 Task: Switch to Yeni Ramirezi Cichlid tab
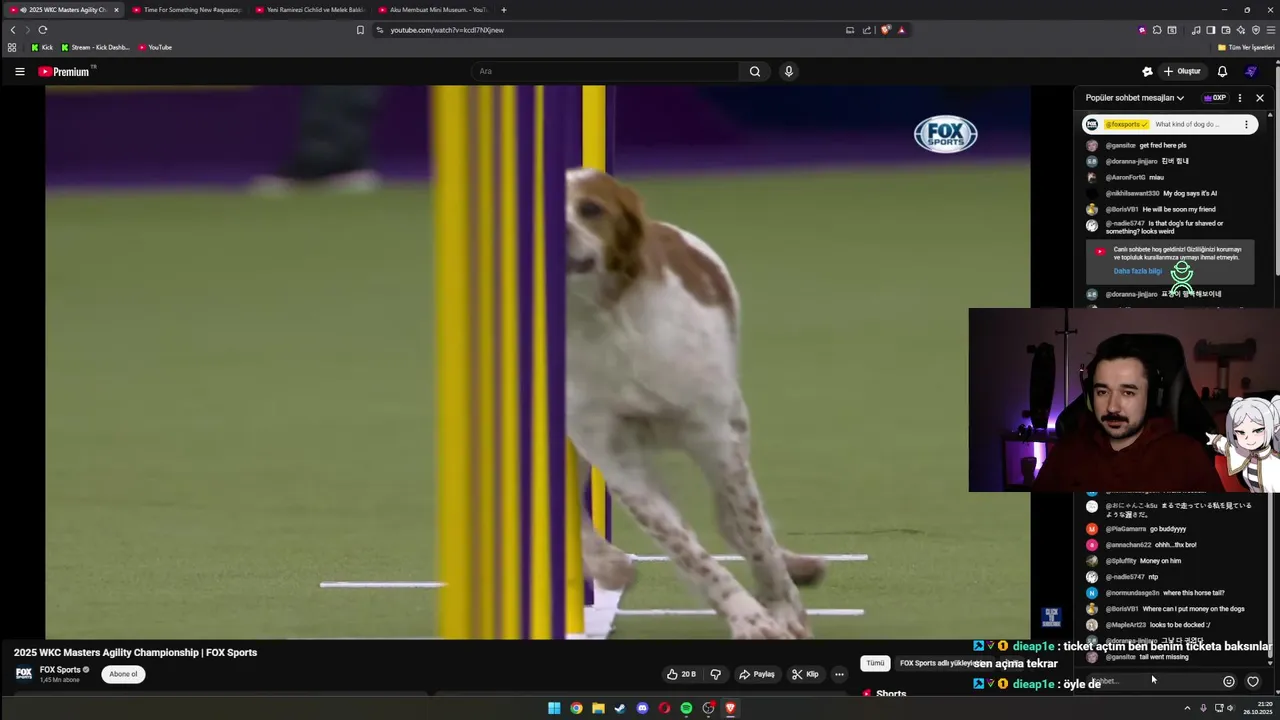coord(311,10)
